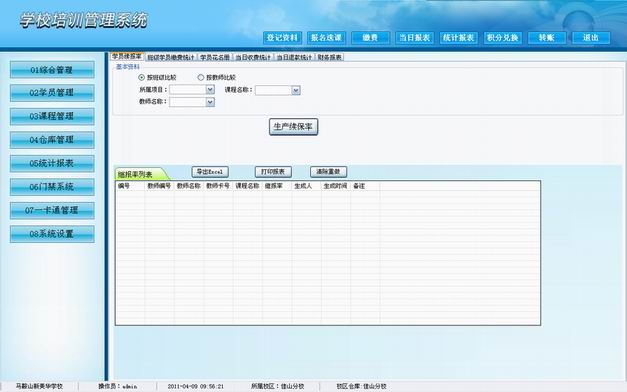The height and width of the screenshot is (392, 627).
Task: Click the 退出 toolbar button
Action: (591, 38)
